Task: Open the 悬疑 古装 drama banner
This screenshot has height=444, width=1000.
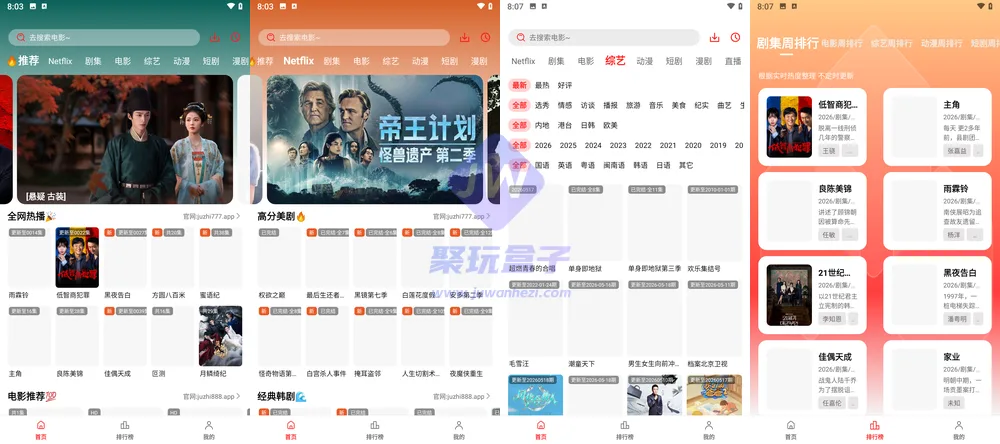Action: tap(125, 140)
